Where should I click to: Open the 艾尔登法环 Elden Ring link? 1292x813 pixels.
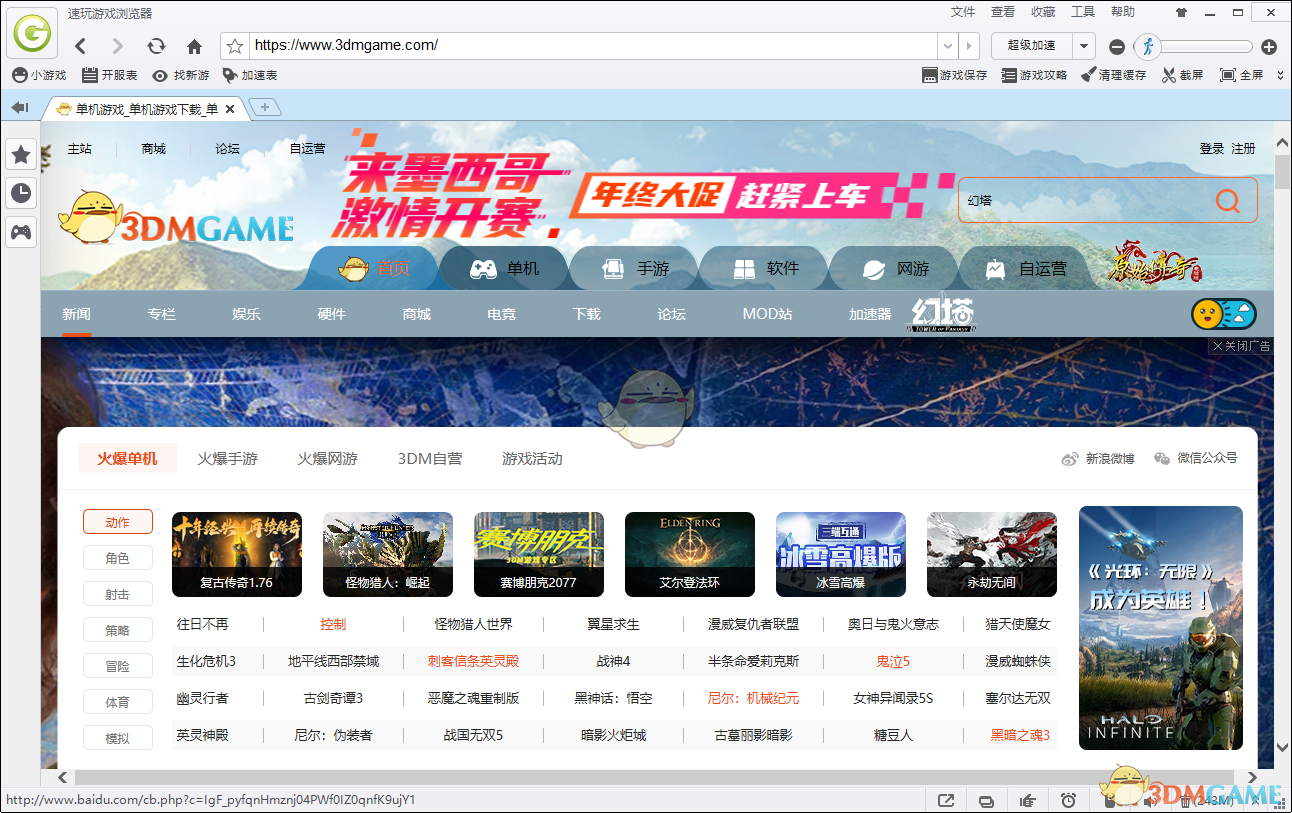[x=690, y=554]
